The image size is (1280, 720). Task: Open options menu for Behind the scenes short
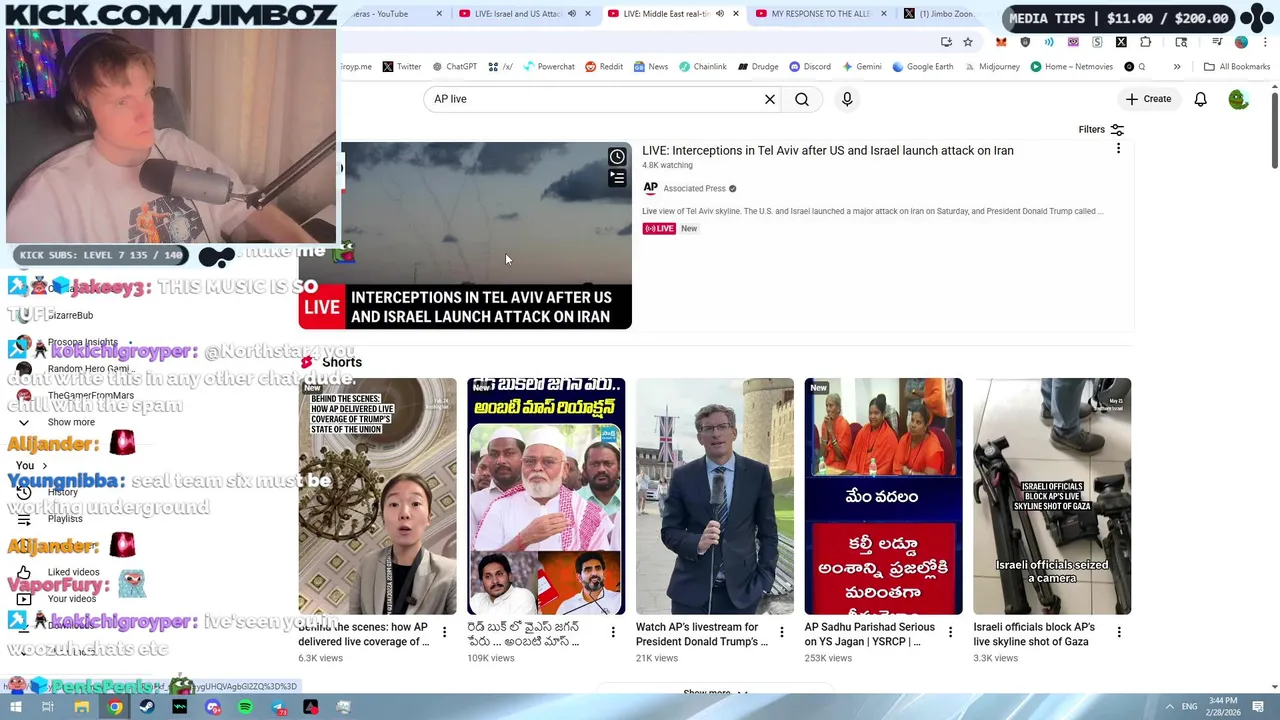click(x=444, y=632)
